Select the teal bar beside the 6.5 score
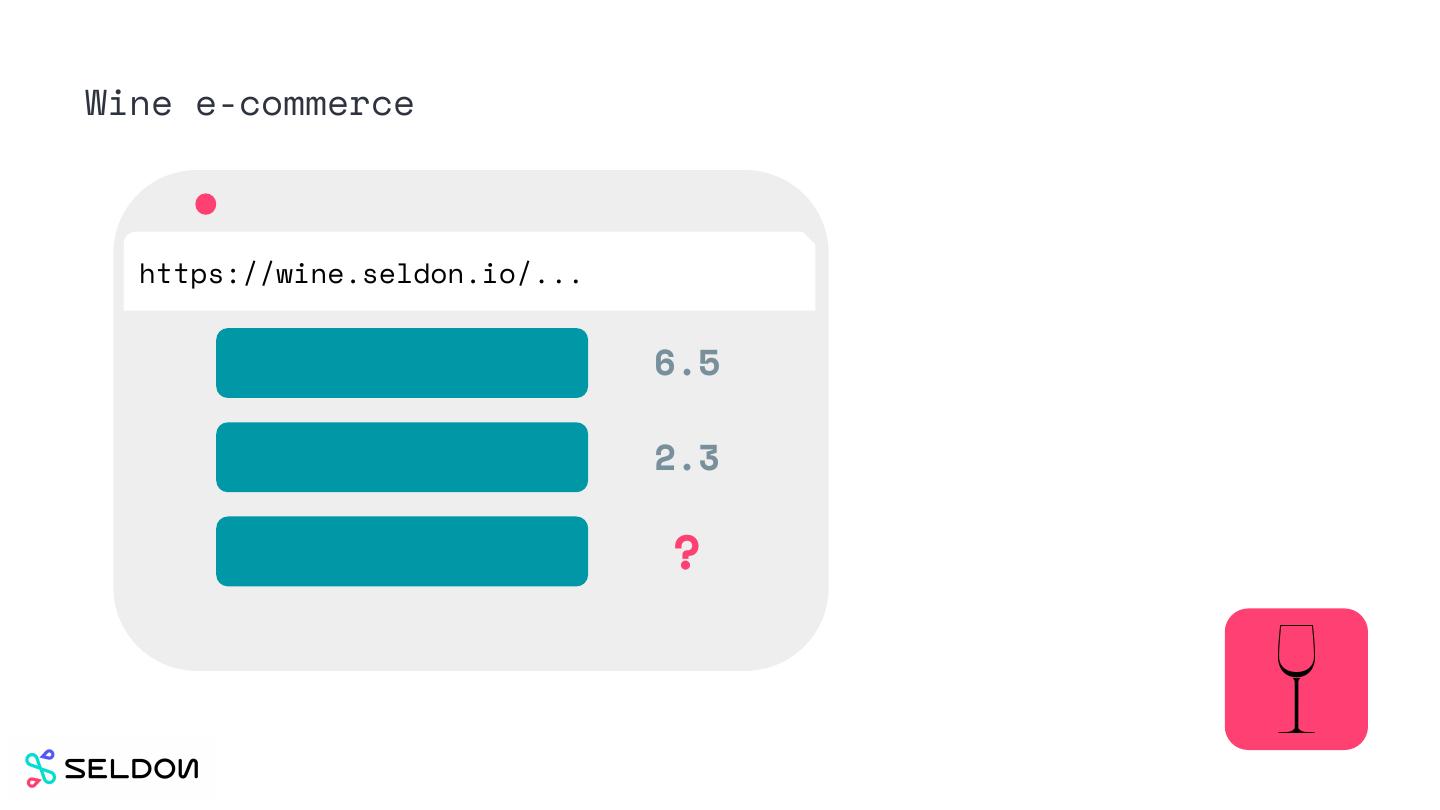Viewport: 1440px width, 810px height. 402,363
